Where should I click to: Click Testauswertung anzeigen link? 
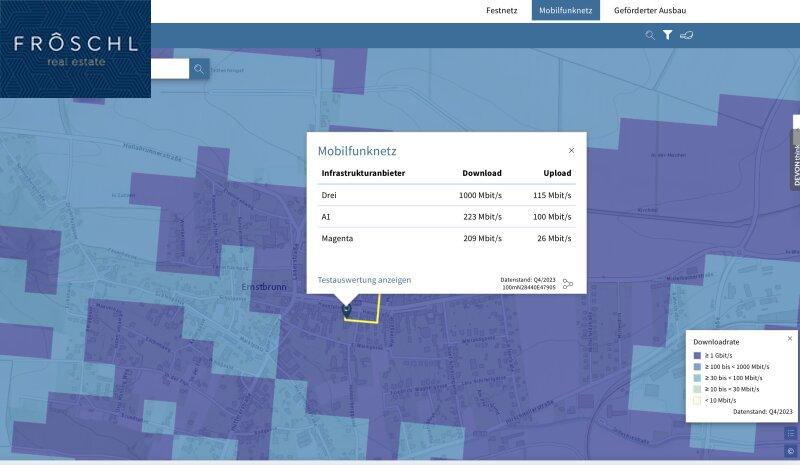[364, 280]
